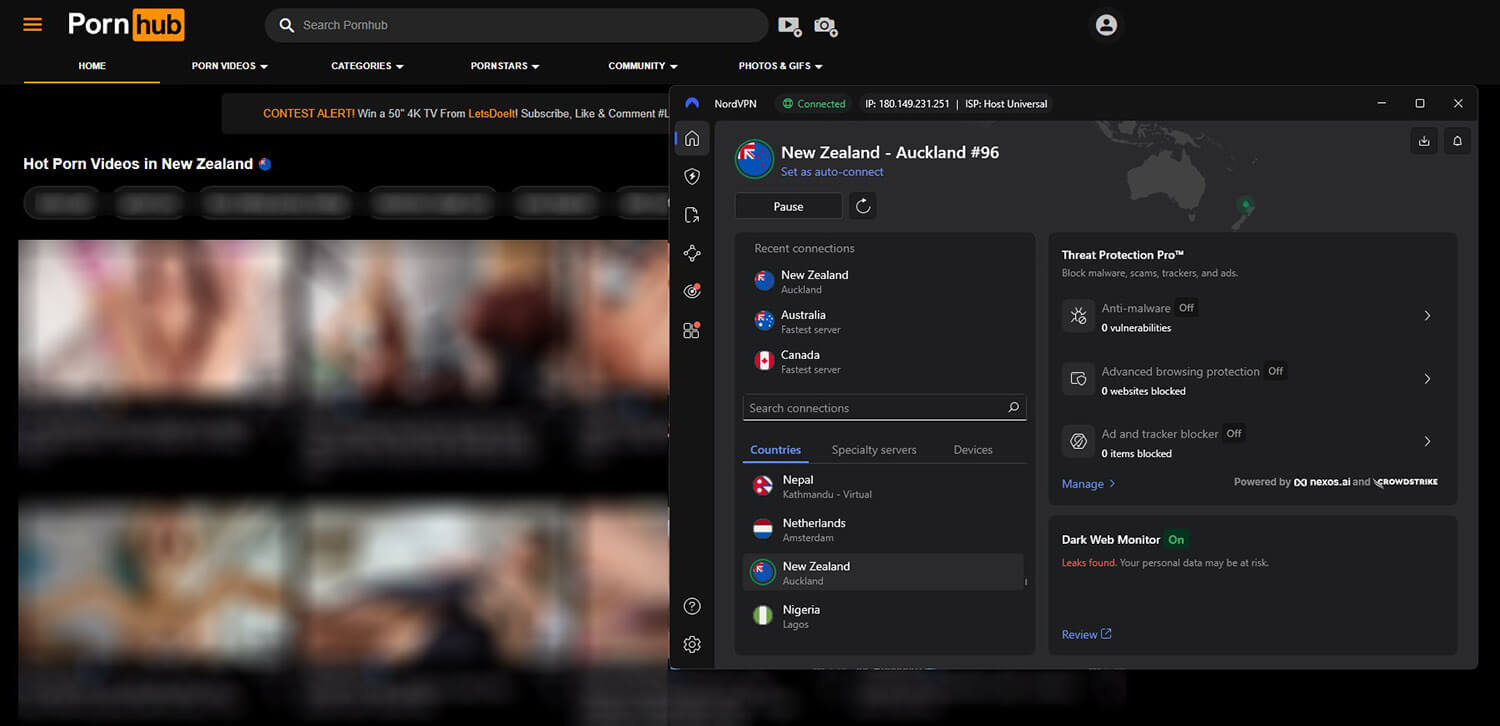1500x726 pixels.
Task: Open NordVPN home sidebar icon
Action: pos(692,138)
